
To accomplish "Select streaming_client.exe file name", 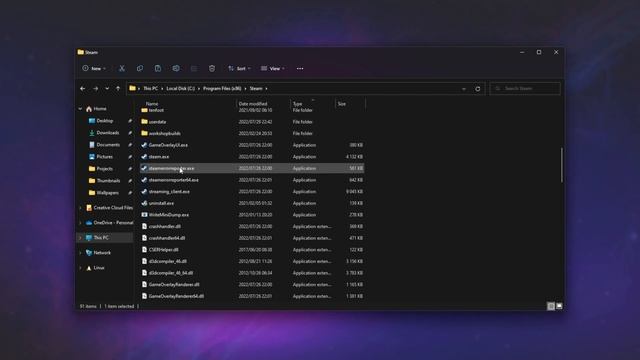I will 169,191.
